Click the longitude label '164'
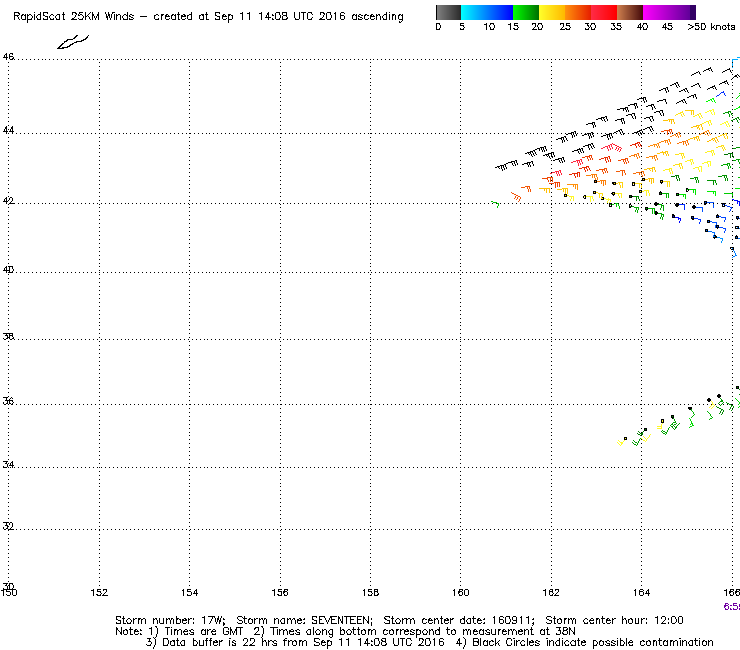 pyautogui.click(x=641, y=592)
